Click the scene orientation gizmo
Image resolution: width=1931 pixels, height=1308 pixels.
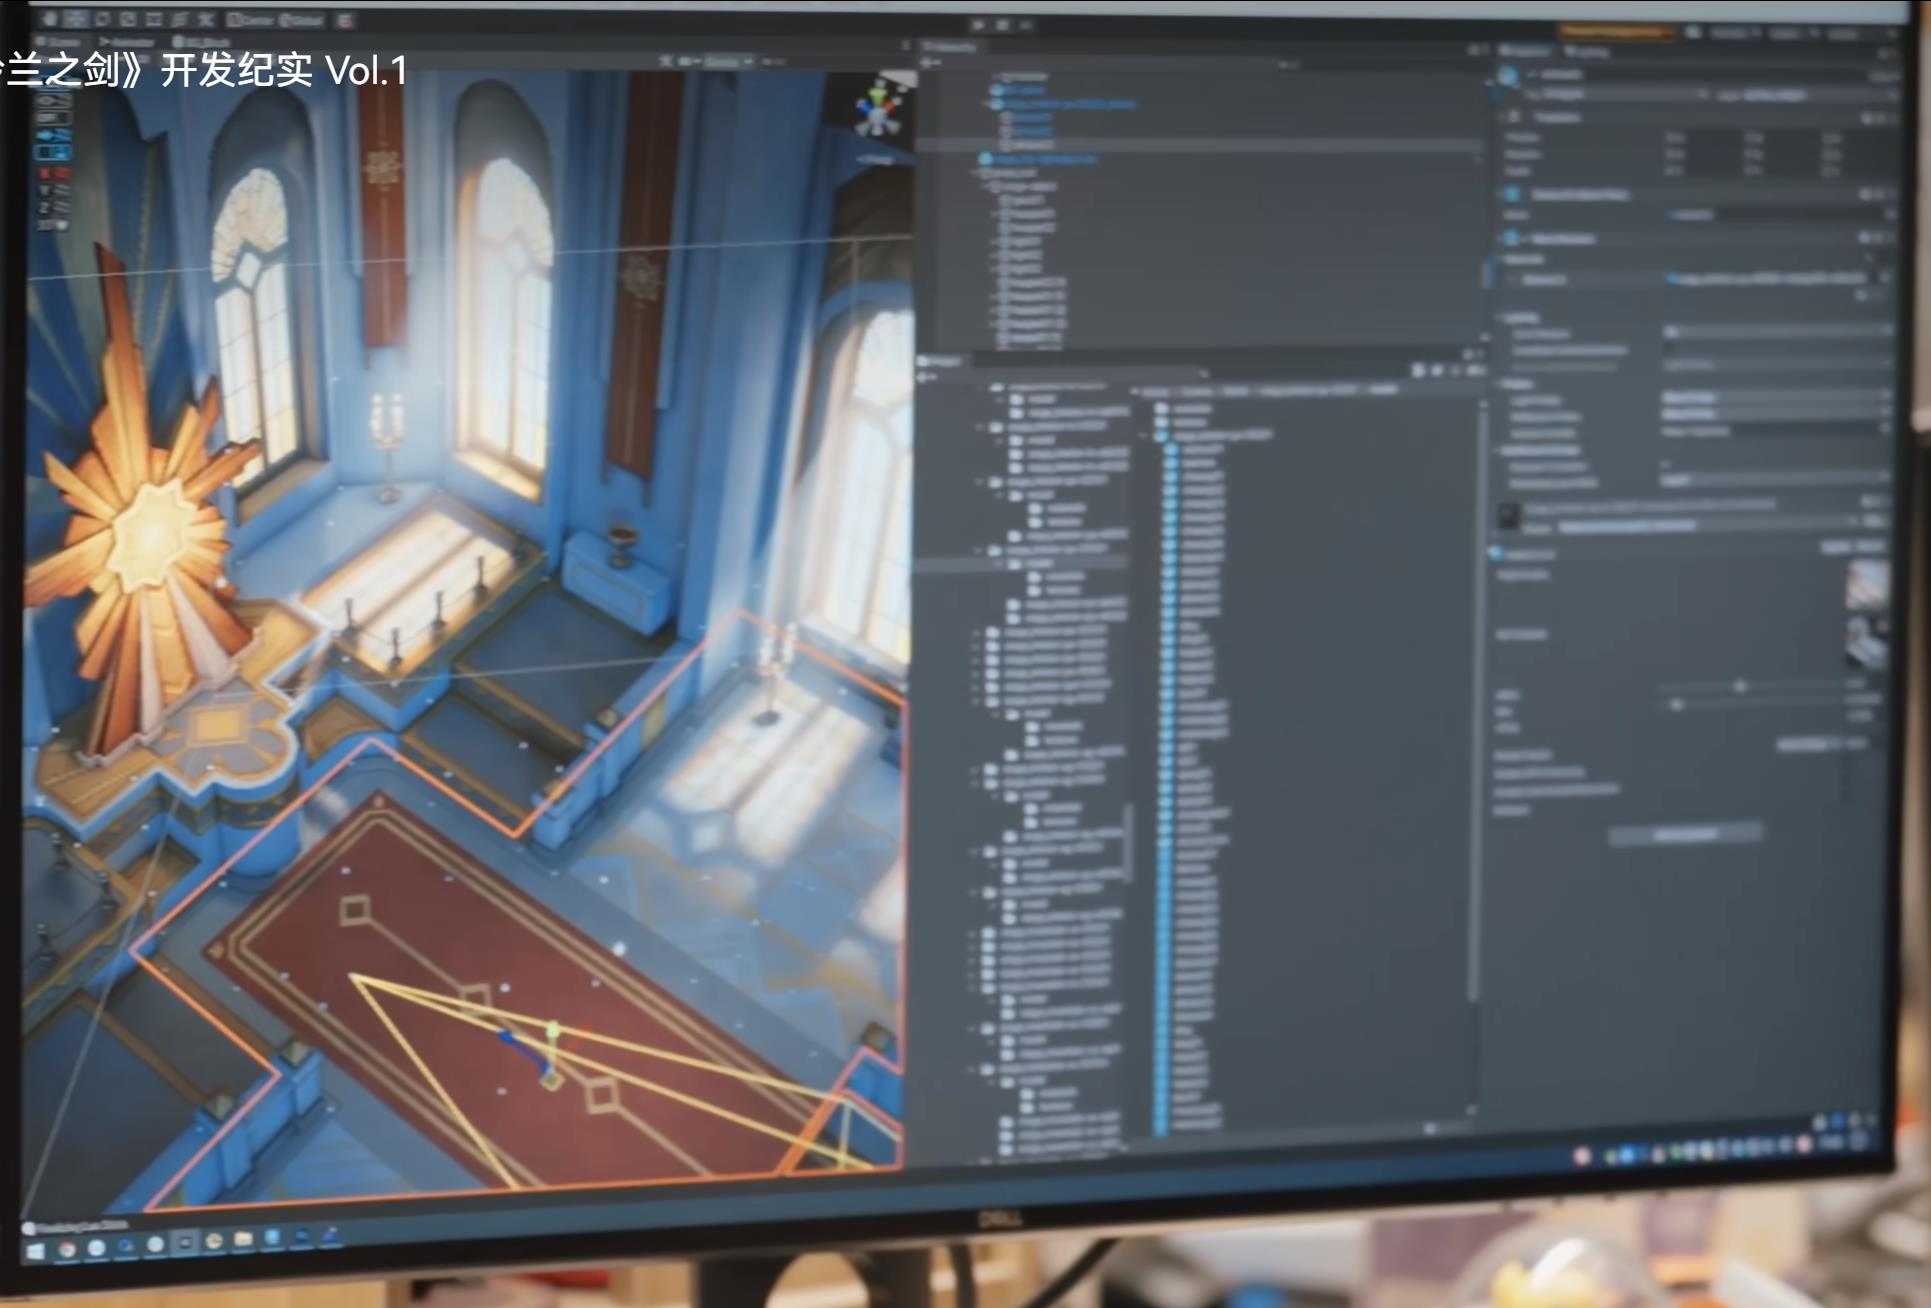pyautogui.click(x=878, y=110)
